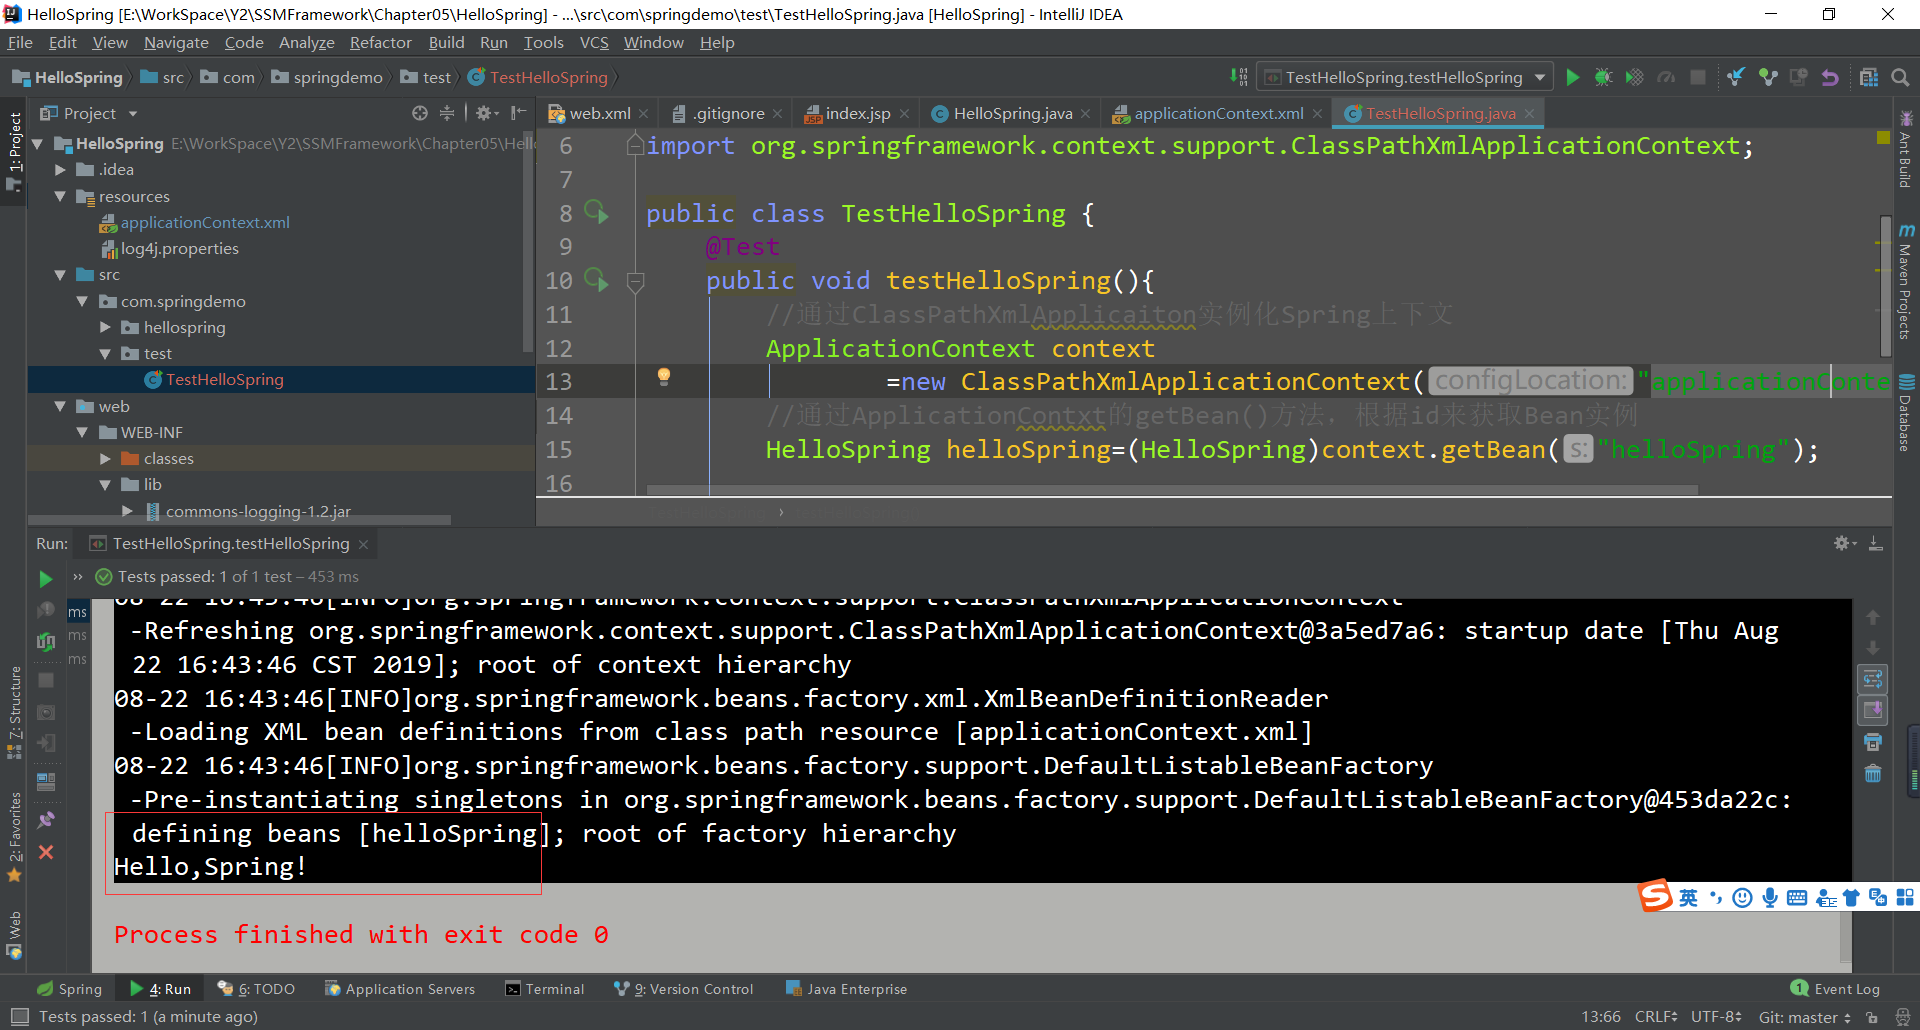The width and height of the screenshot is (1920, 1030).
Task: Run TestHelloSpring with the green toolbar Run button
Action: pos(1572,77)
